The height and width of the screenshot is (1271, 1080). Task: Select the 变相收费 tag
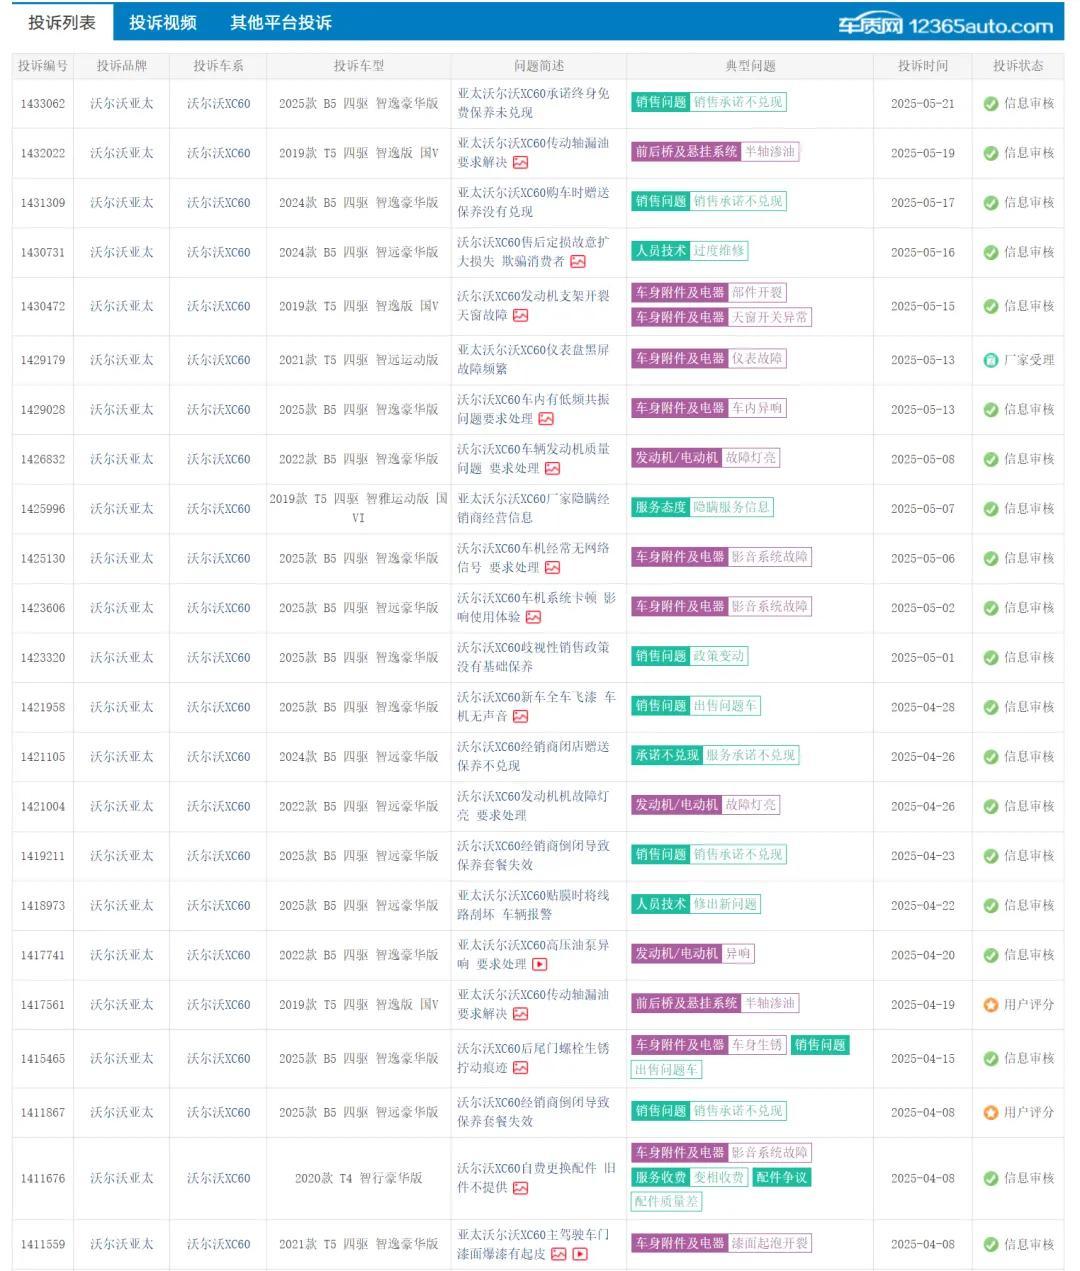719,1177
